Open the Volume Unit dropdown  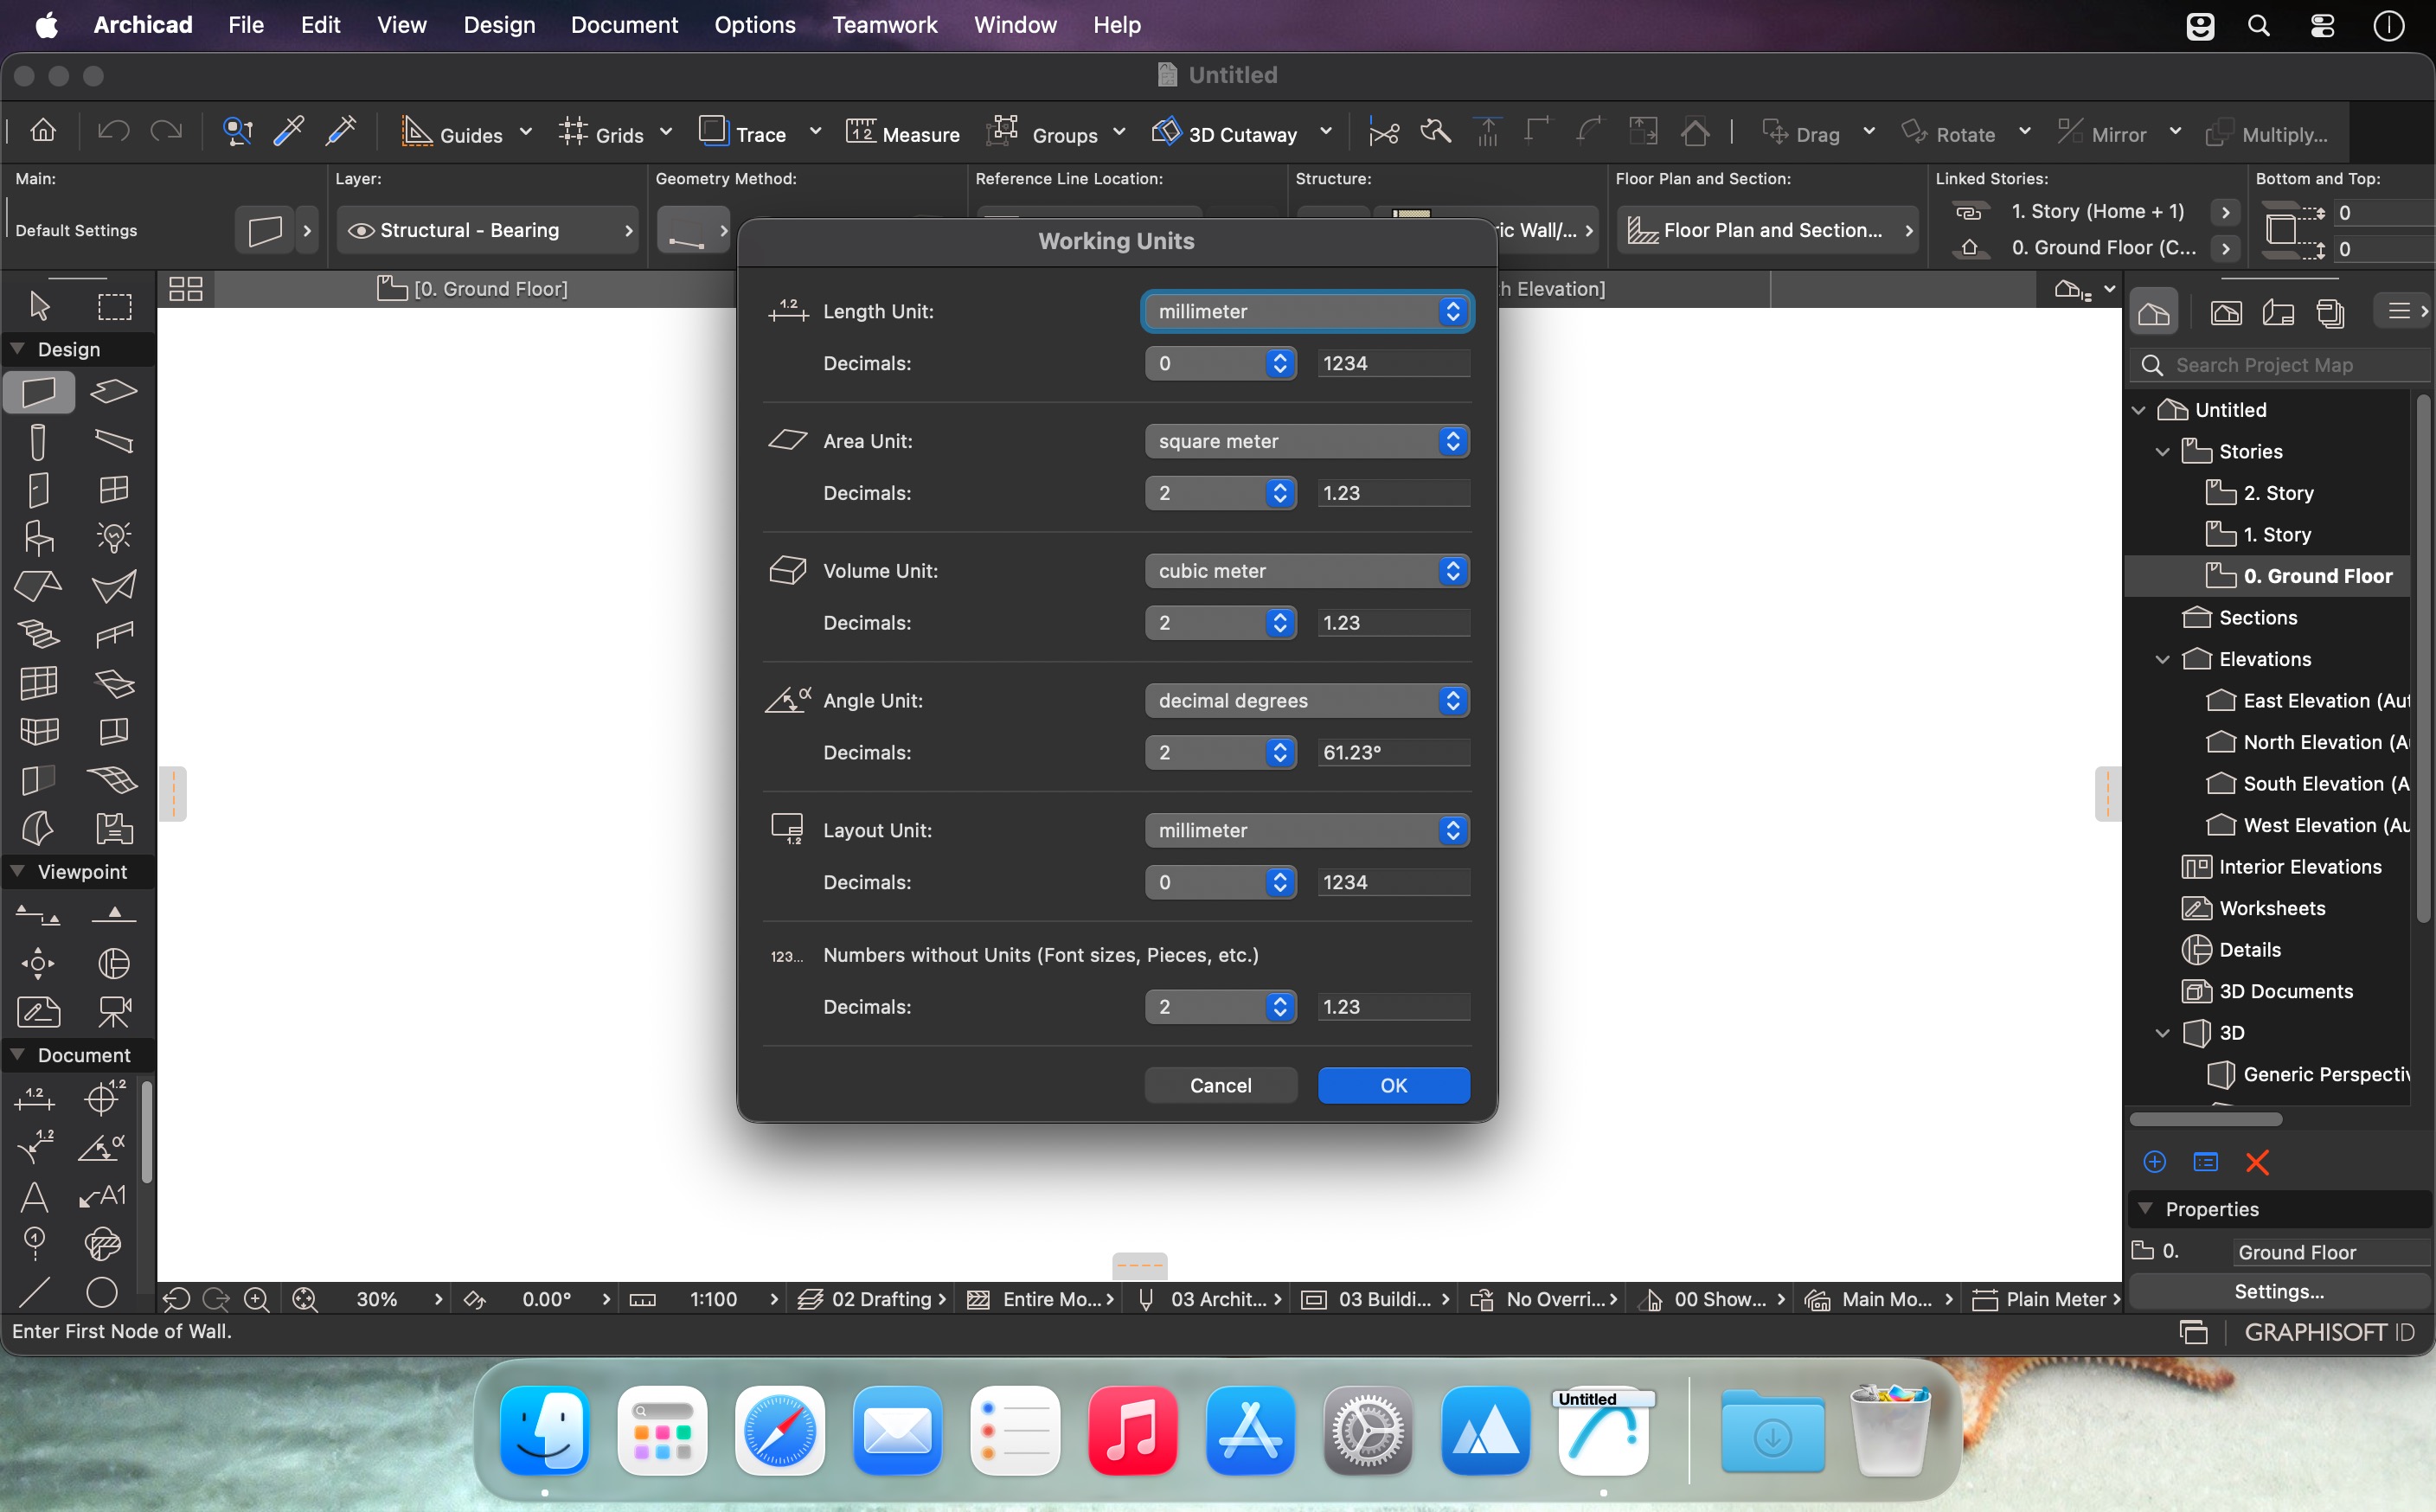point(1307,571)
